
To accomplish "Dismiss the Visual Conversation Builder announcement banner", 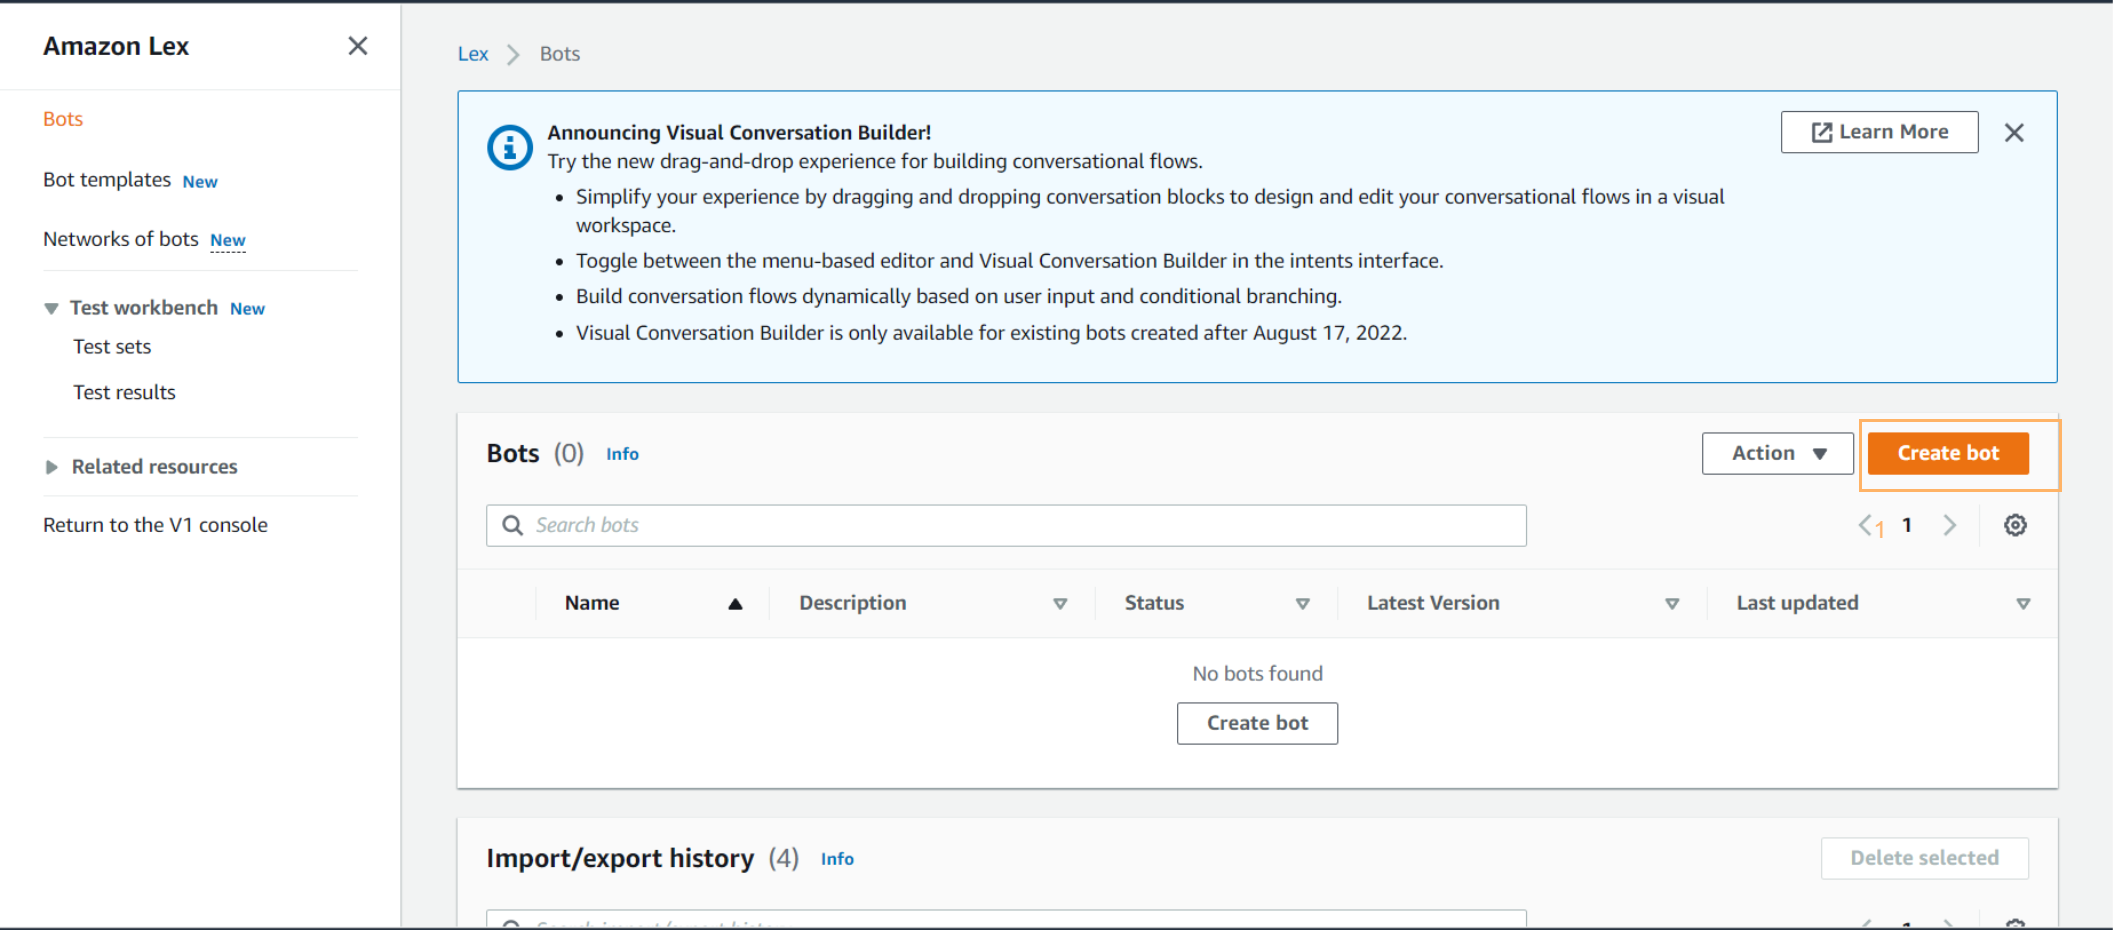I will click(x=2014, y=133).
